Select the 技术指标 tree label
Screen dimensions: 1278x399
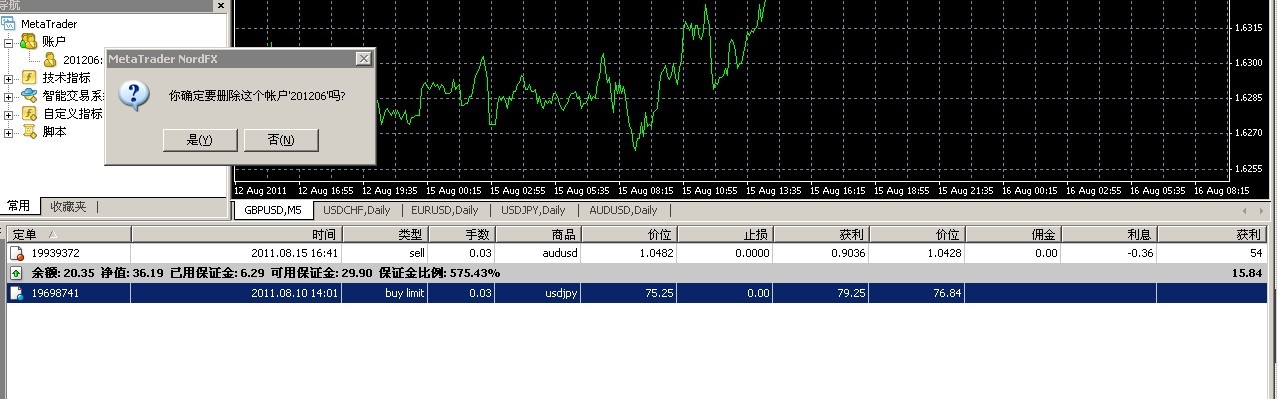tap(66, 78)
